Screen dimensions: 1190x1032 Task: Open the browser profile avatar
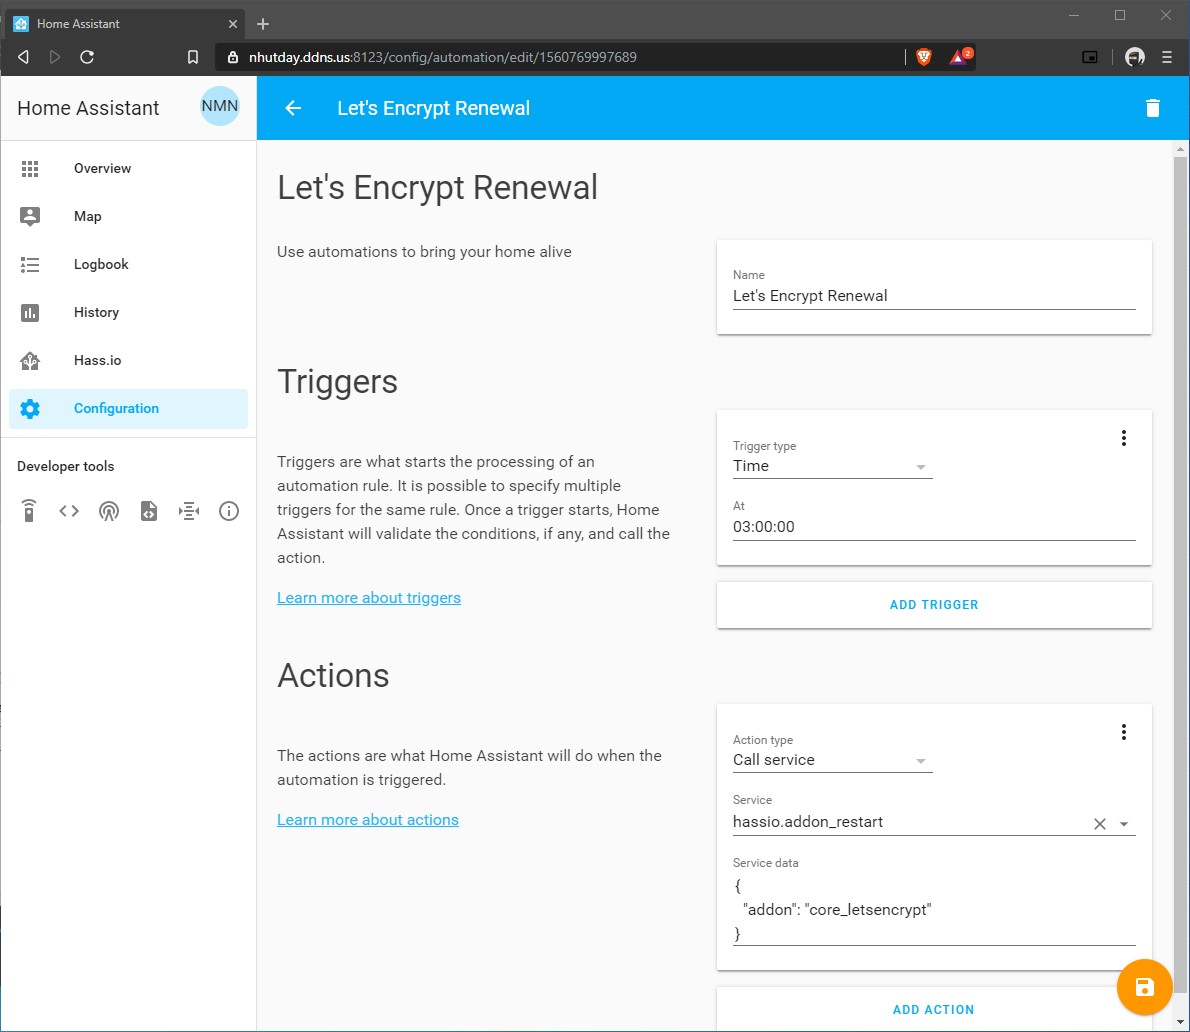1135,57
